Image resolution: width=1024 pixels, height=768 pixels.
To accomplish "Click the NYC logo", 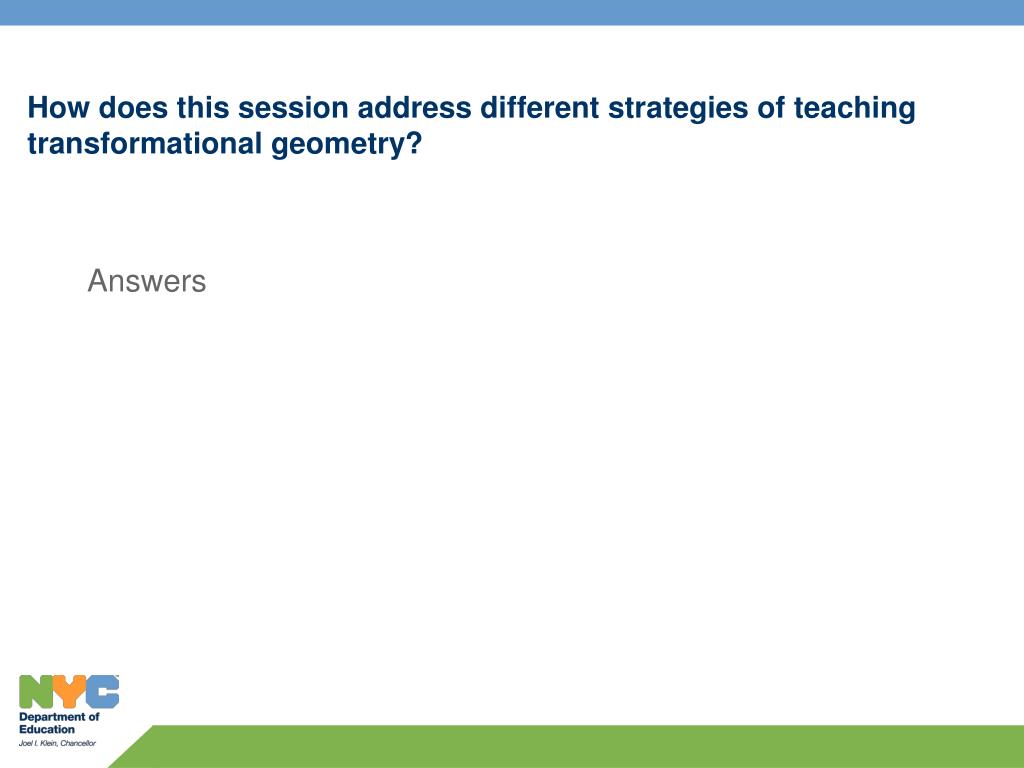I will (69, 692).
